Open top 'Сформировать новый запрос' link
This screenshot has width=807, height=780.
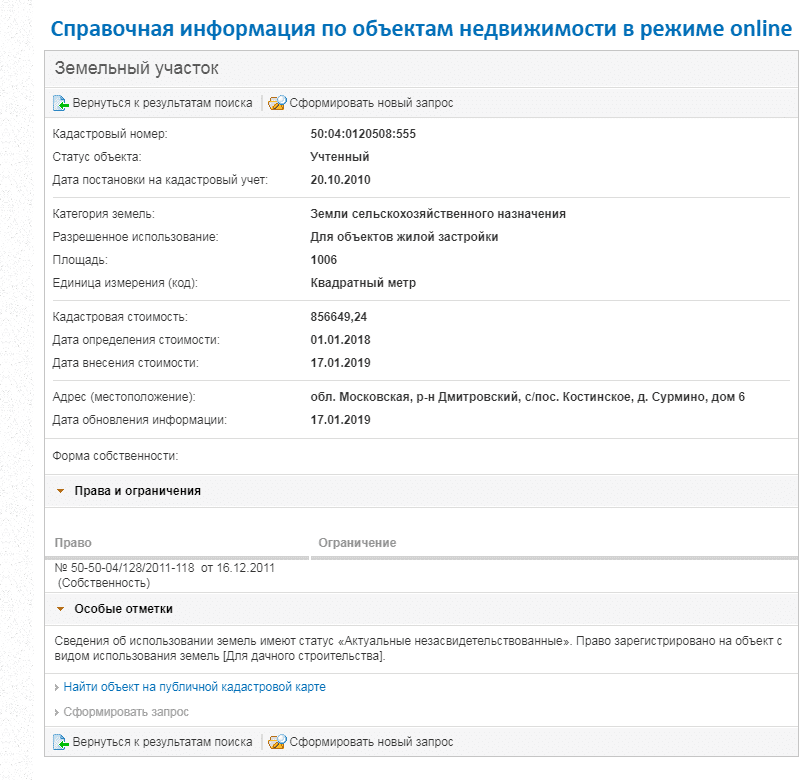pos(371,103)
